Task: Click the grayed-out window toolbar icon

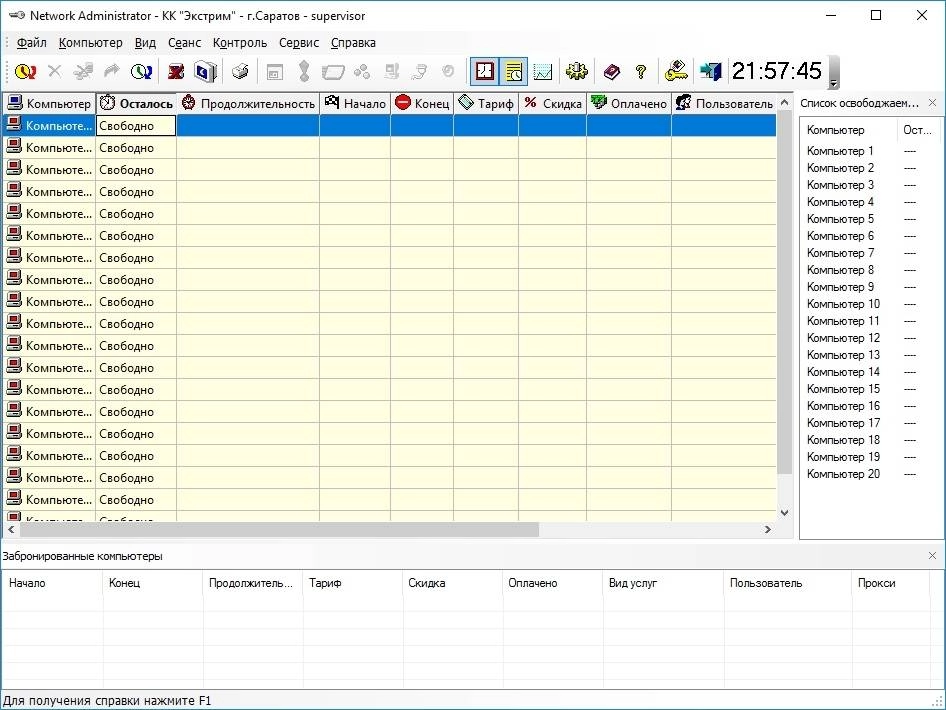Action: [275, 72]
